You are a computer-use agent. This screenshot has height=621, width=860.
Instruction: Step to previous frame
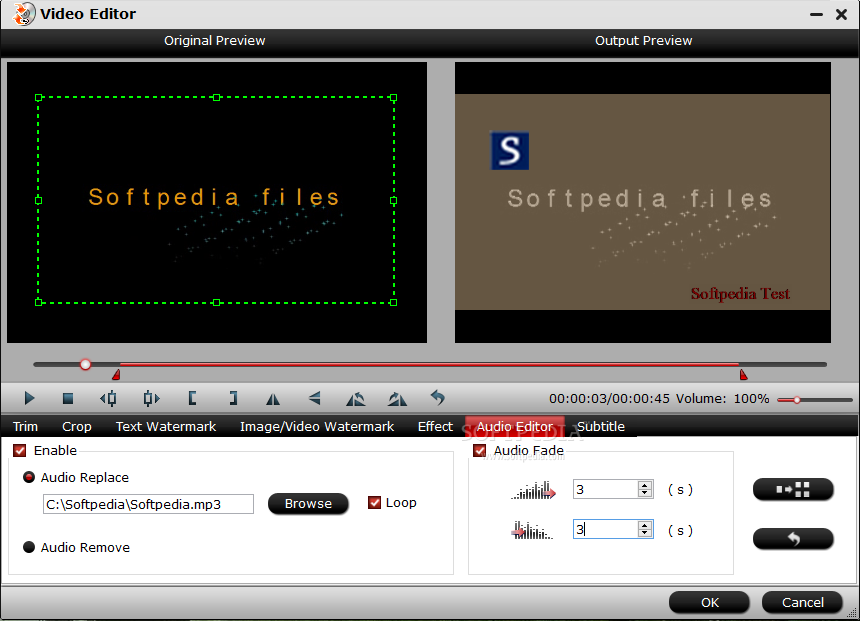click(x=109, y=398)
